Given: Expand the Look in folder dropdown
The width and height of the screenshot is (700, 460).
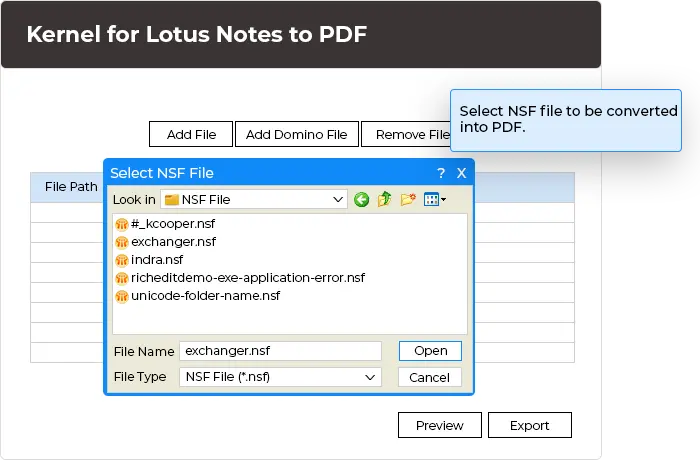Looking at the screenshot, I should tap(338, 200).
